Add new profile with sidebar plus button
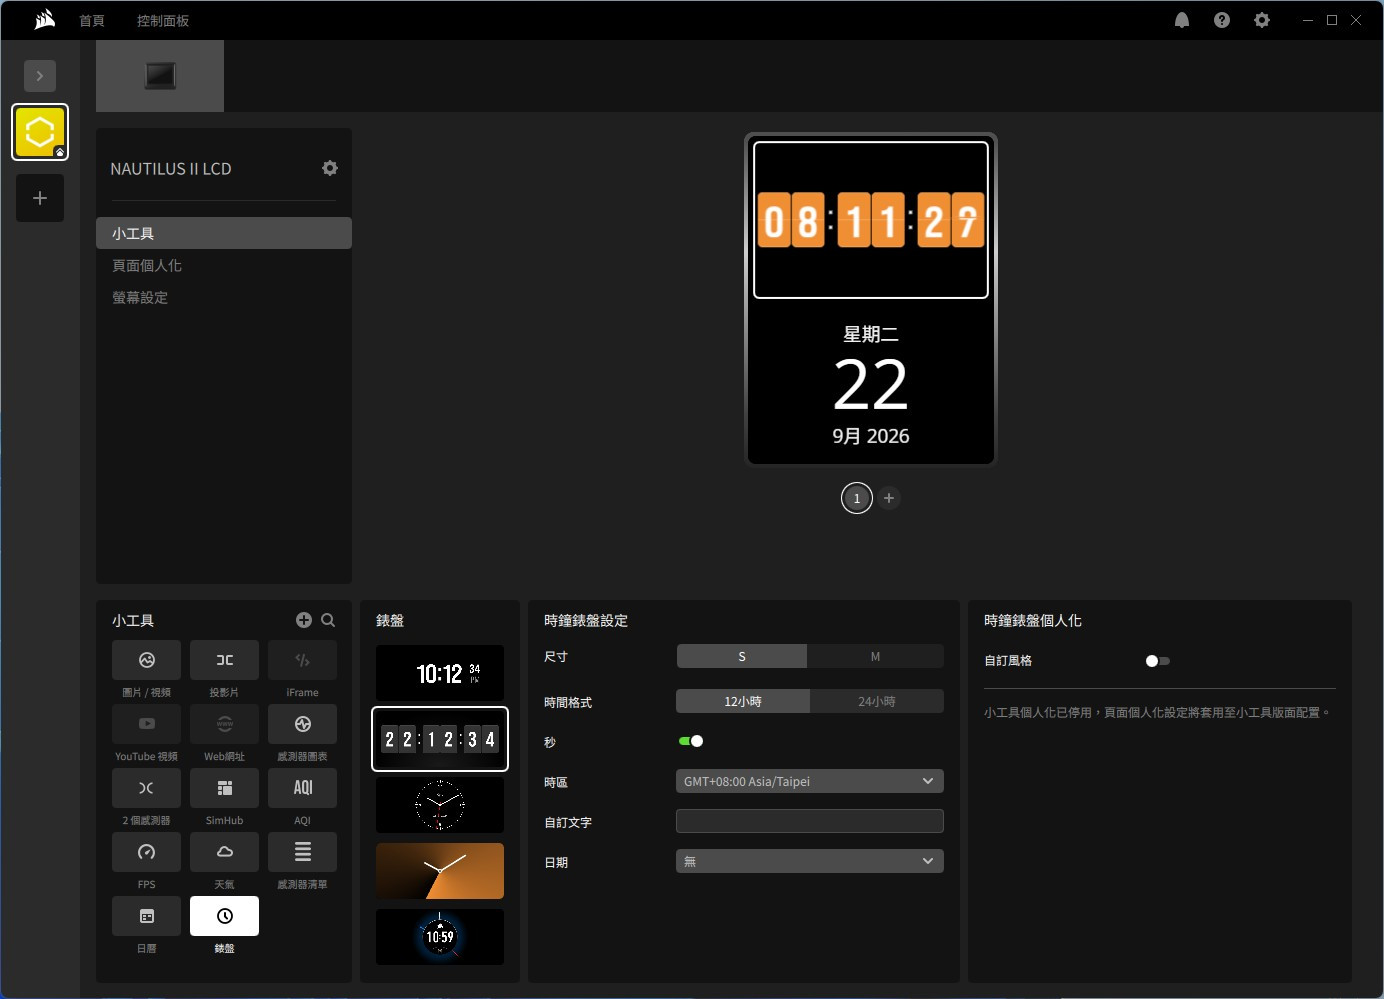 click(x=40, y=198)
